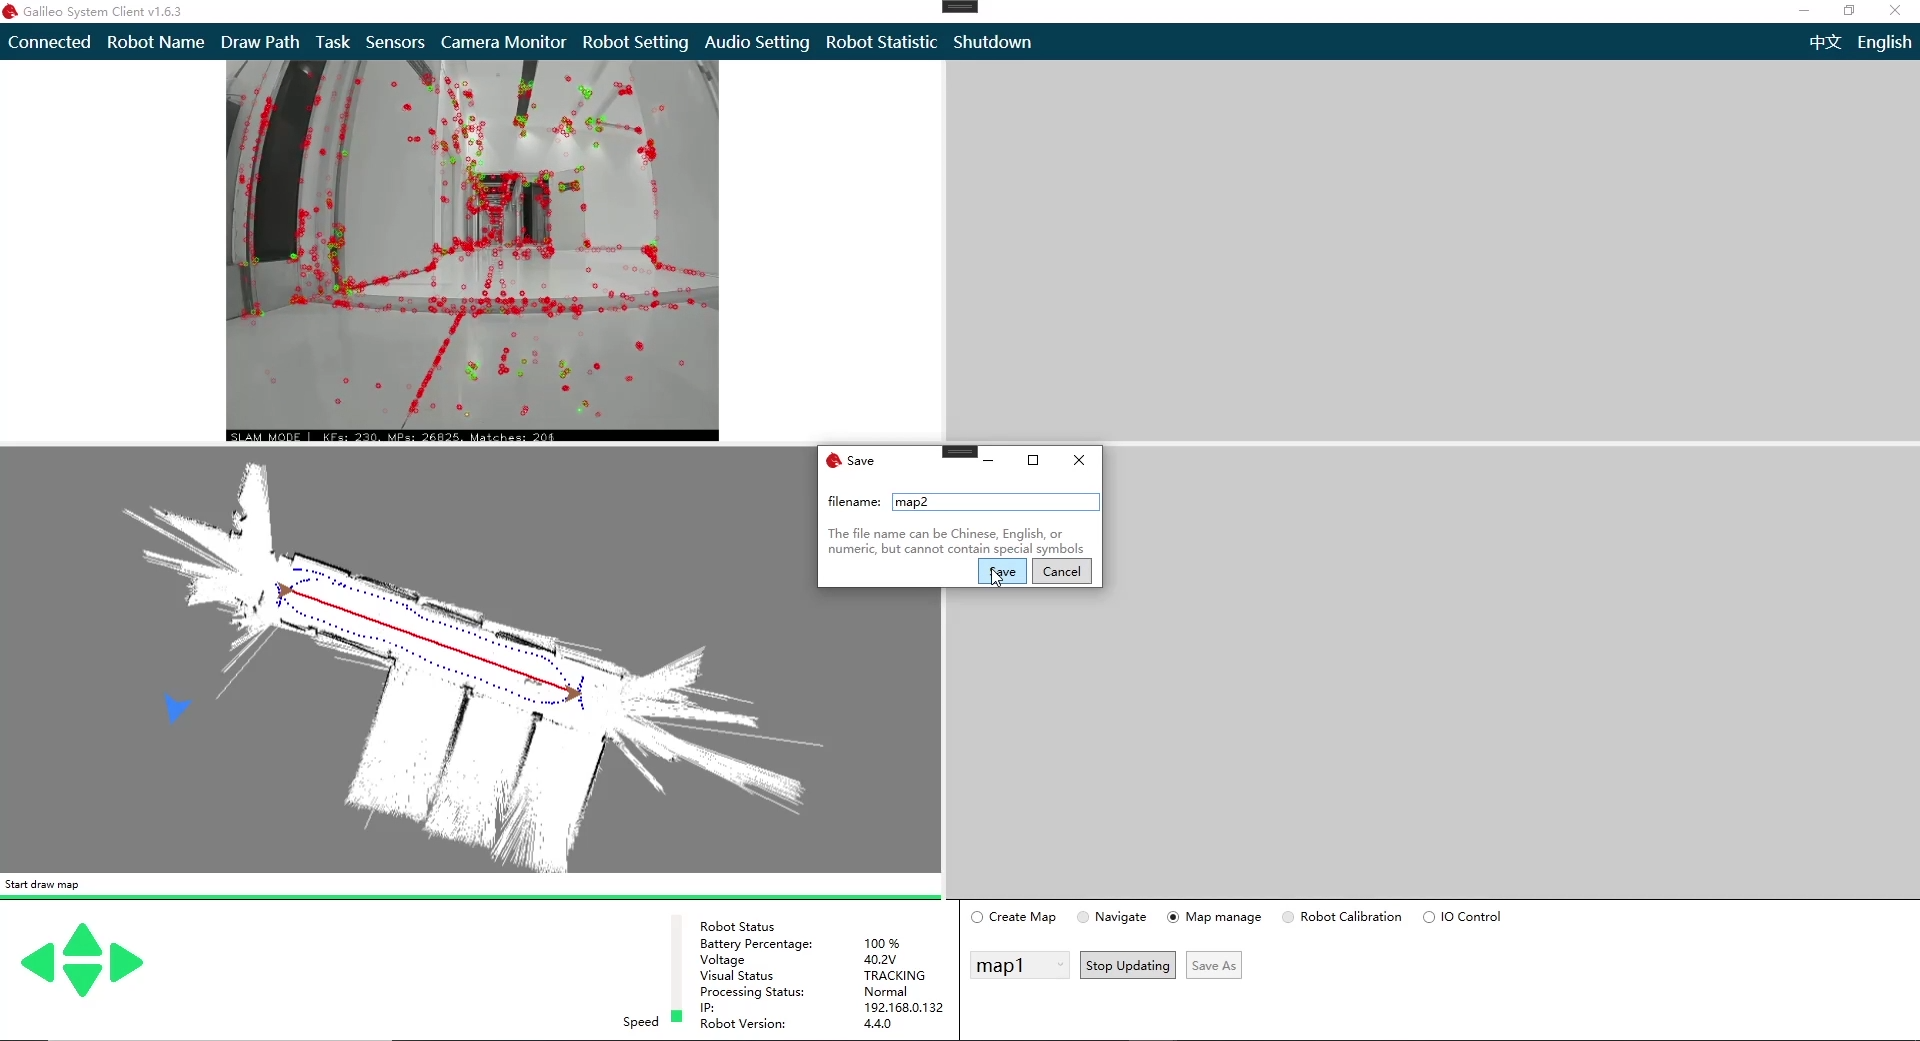Expand the map1 dropdown list
The height and width of the screenshot is (1041, 1920).
point(1059,965)
